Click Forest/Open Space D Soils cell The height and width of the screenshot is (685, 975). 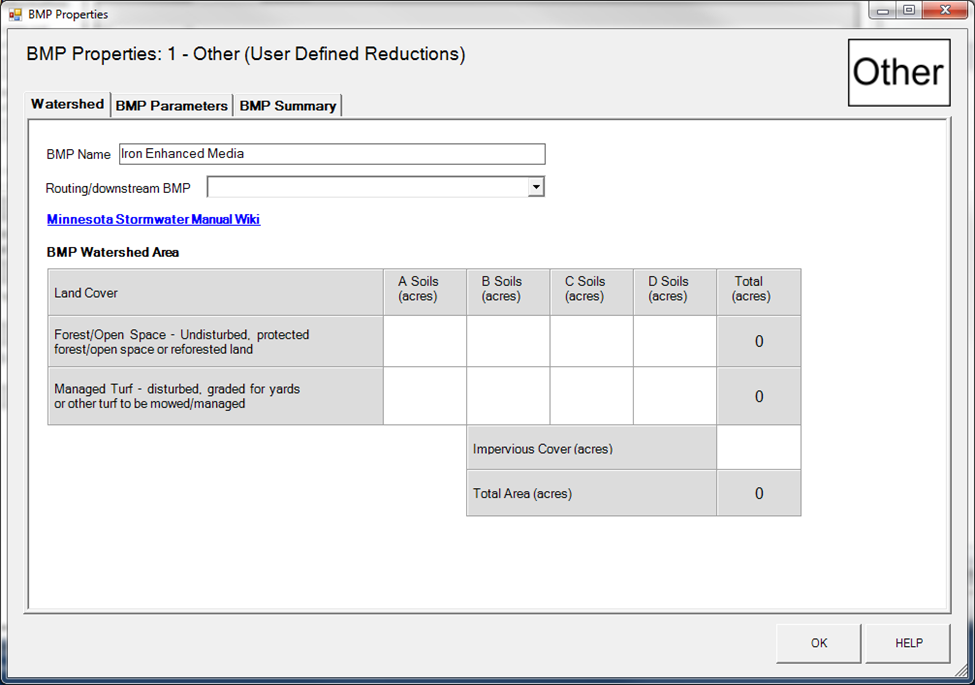point(675,342)
